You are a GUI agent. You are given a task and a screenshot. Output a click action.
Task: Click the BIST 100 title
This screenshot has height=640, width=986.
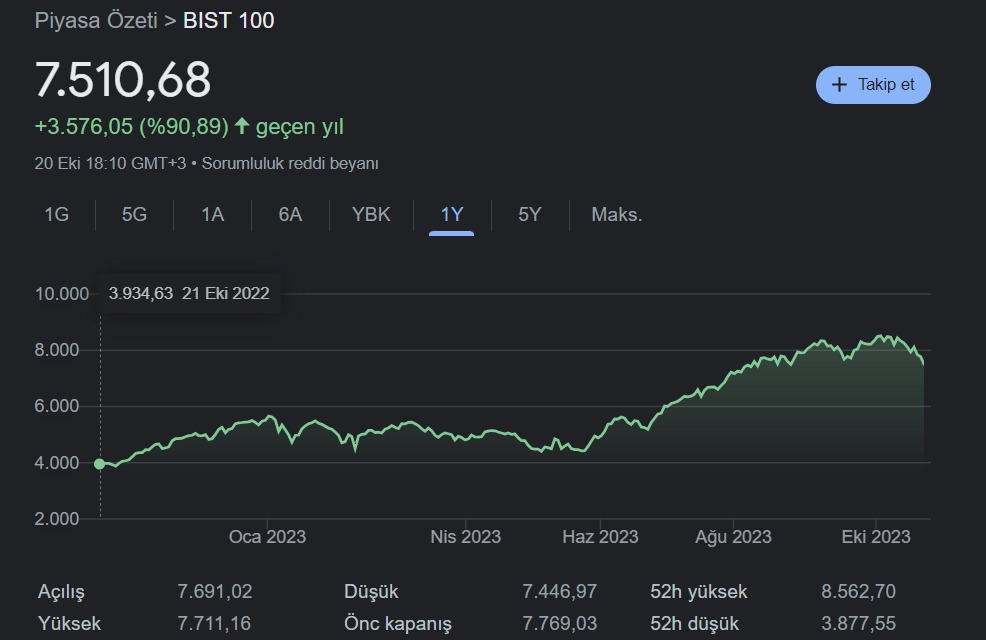pos(229,20)
